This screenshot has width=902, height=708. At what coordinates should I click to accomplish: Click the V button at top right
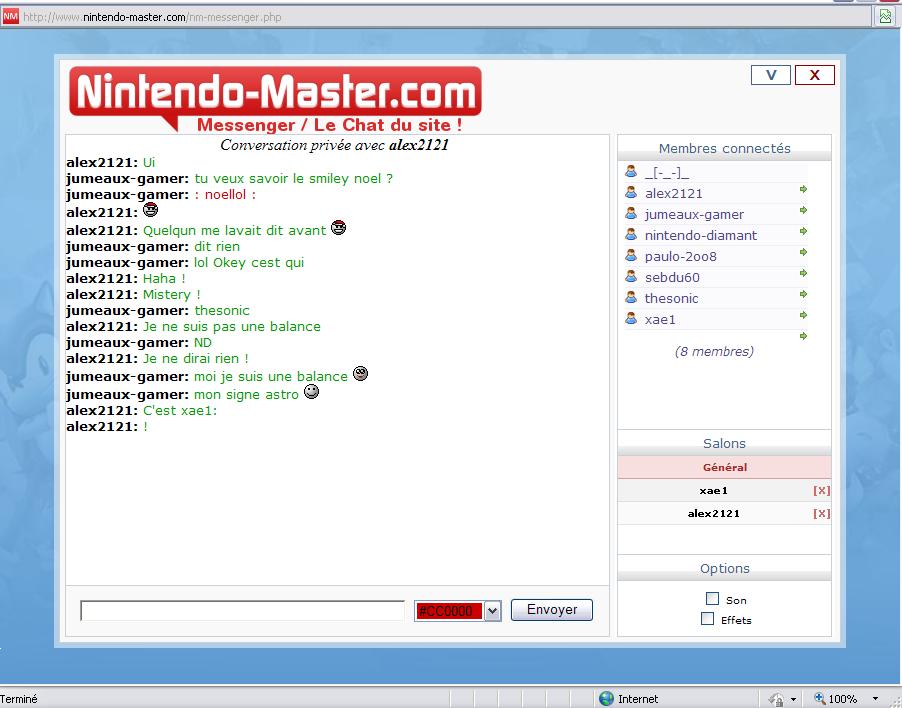(x=771, y=75)
